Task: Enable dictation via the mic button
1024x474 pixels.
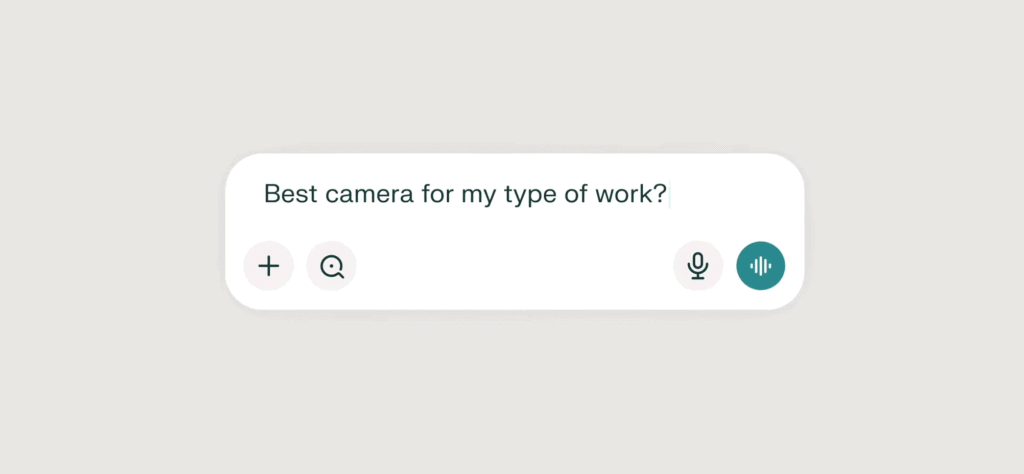Action: click(x=698, y=266)
